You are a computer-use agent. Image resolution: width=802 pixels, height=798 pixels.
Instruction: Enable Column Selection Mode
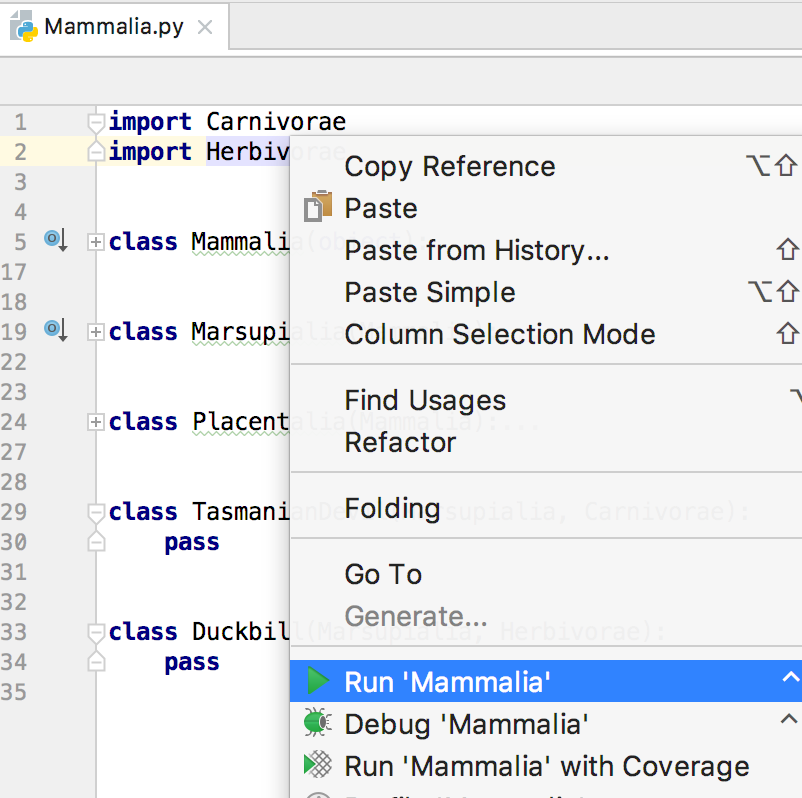point(499,334)
